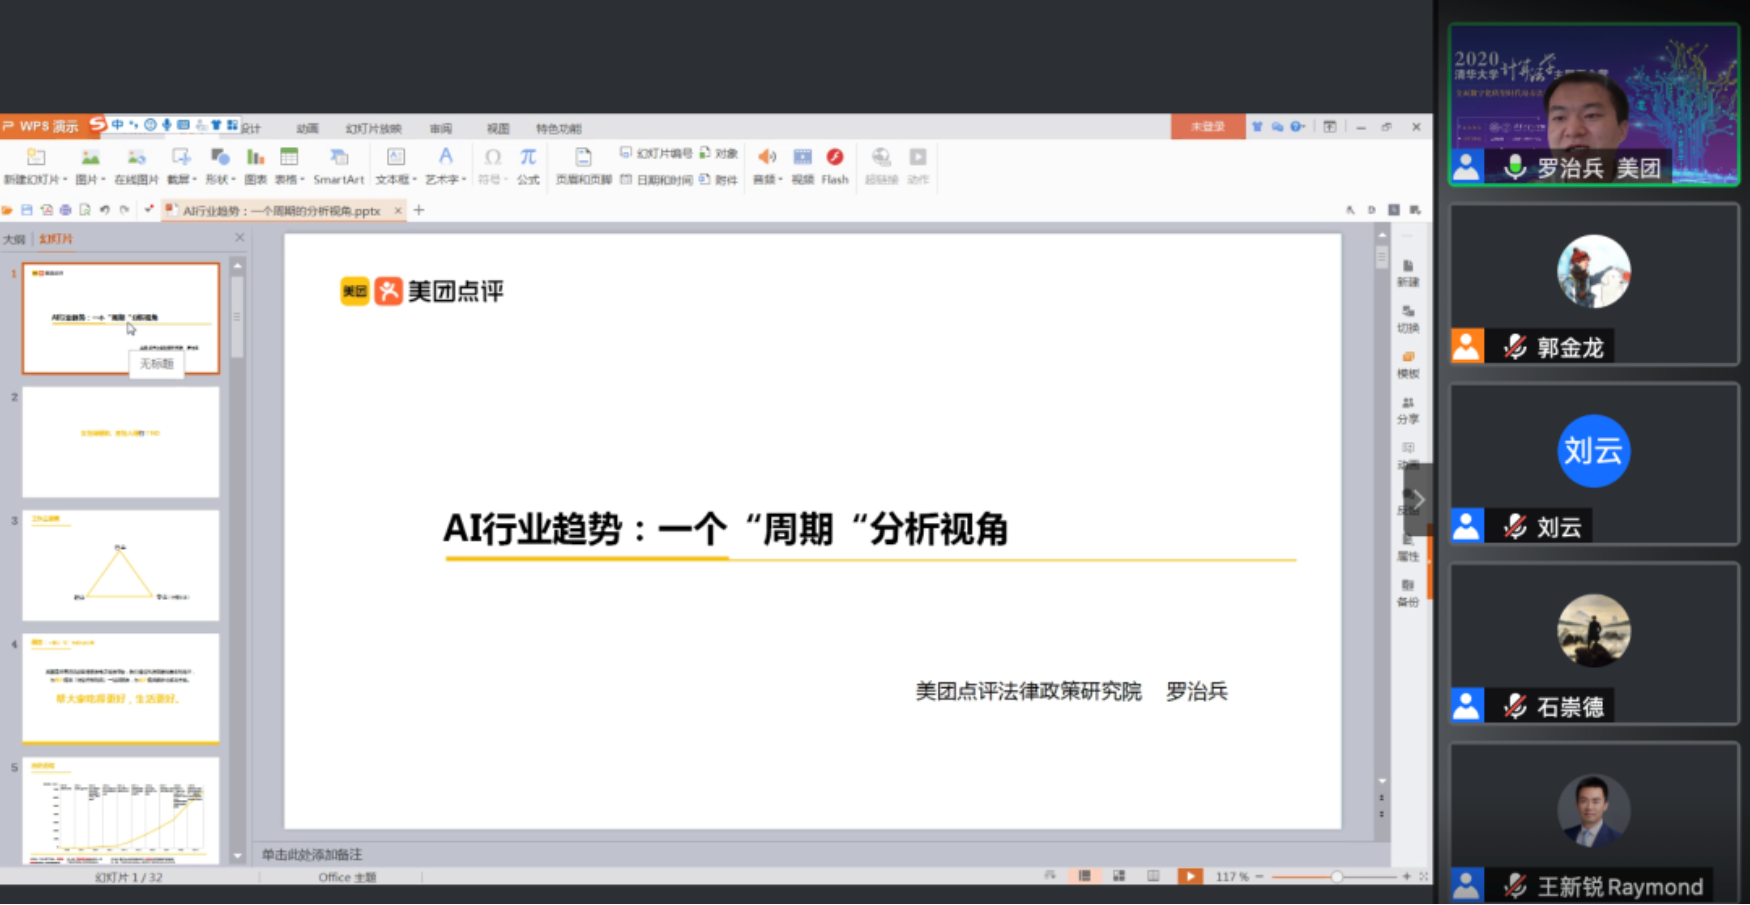The width and height of the screenshot is (1750, 905).
Task: Click the Not Logged In (未登录) button
Action: pos(1208,127)
